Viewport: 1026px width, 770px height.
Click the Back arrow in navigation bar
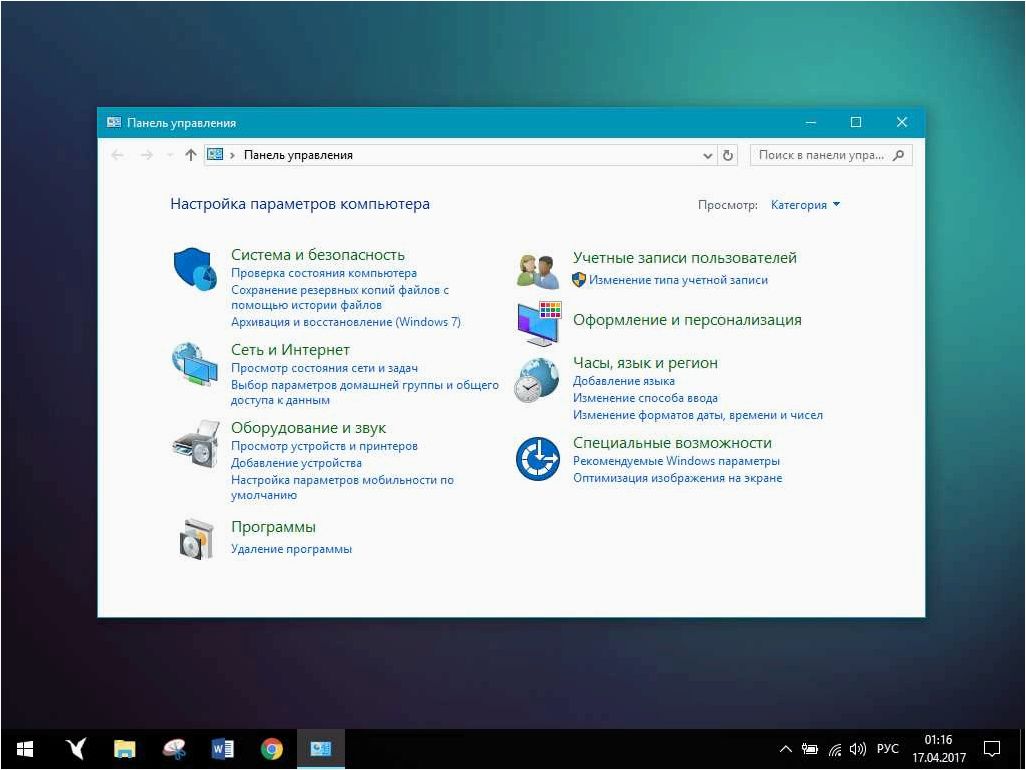coord(117,155)
